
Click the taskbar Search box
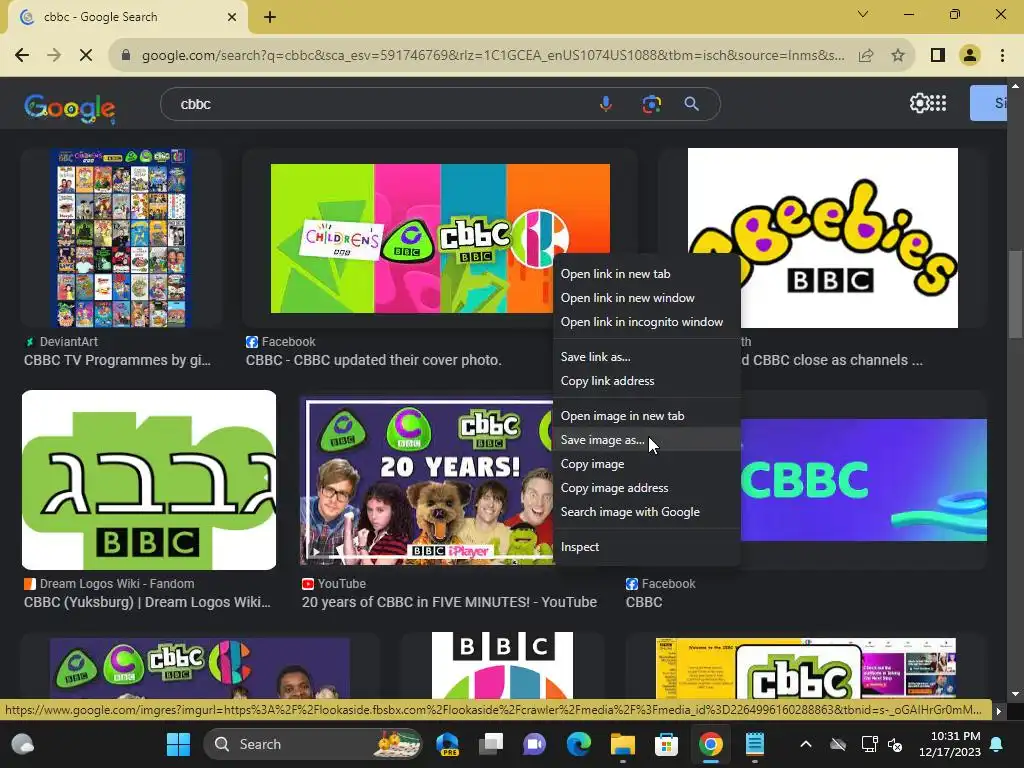(312, 744)
